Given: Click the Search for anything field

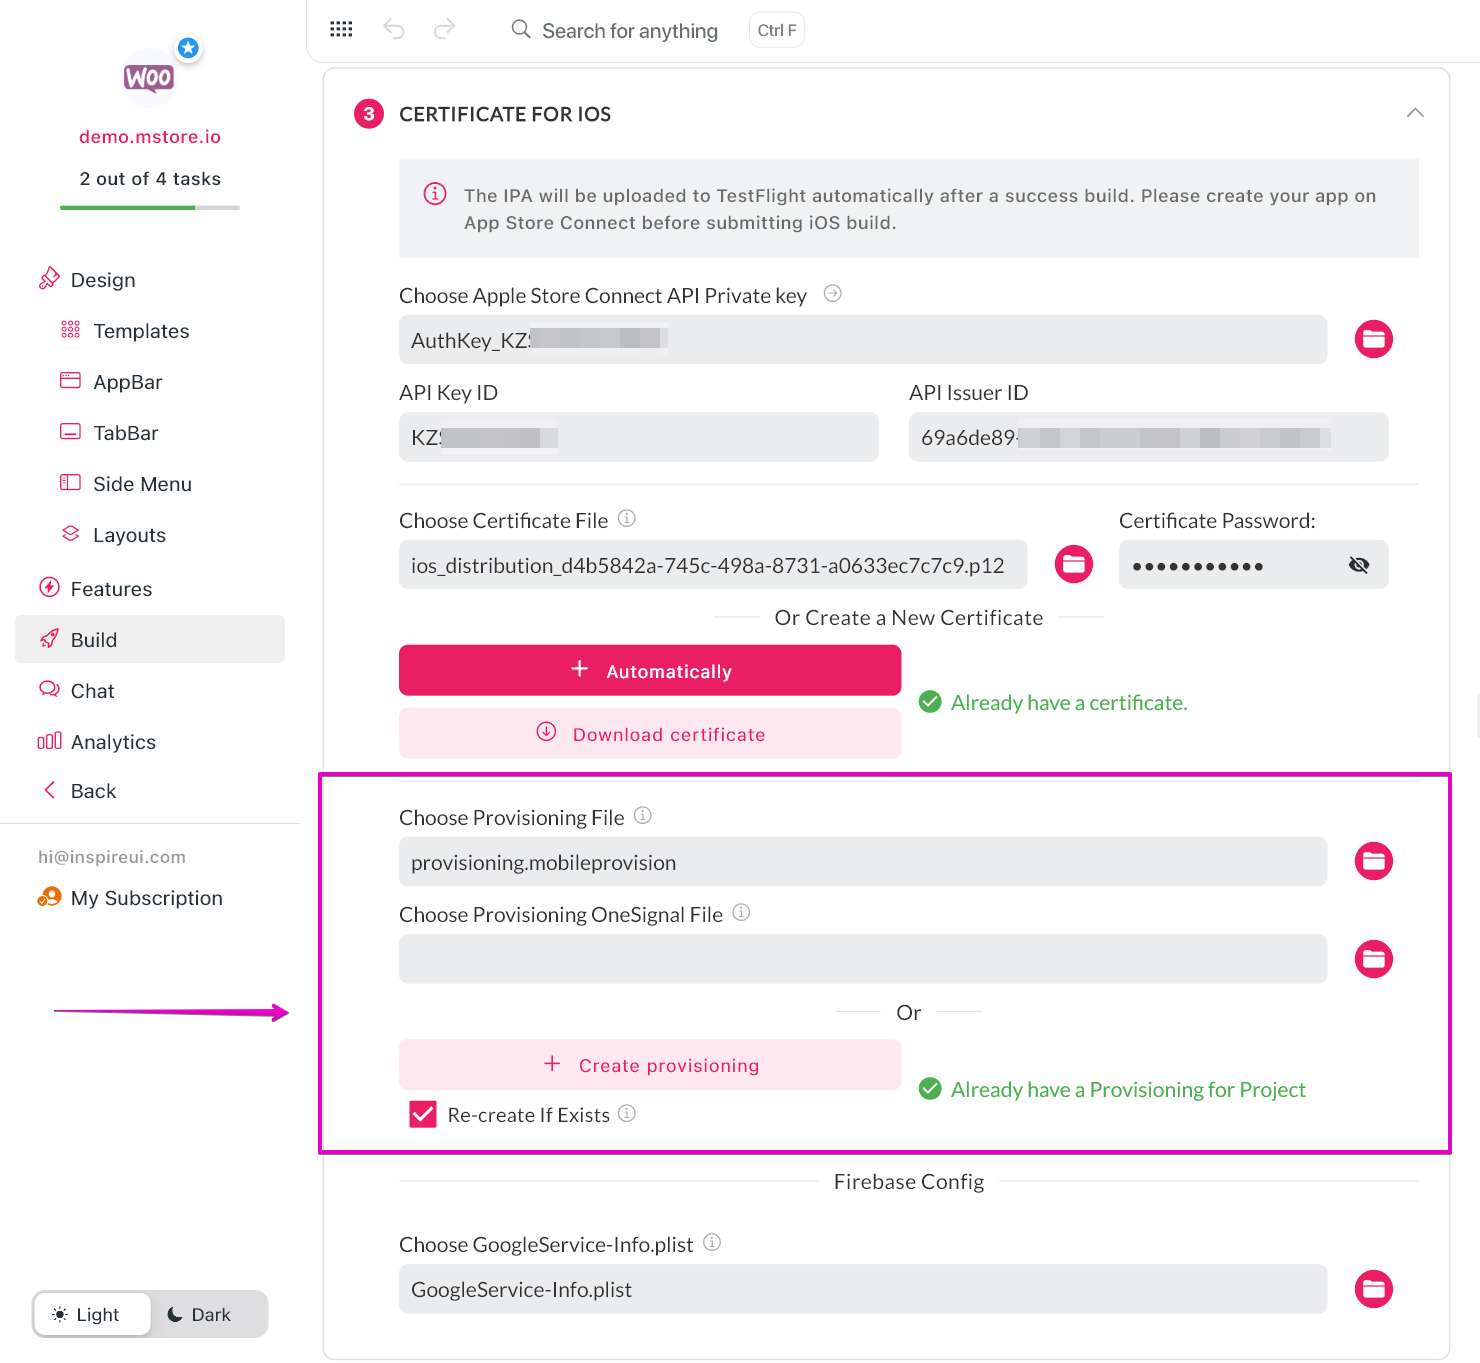Looking at the screenshot, I should click(629, 31).
